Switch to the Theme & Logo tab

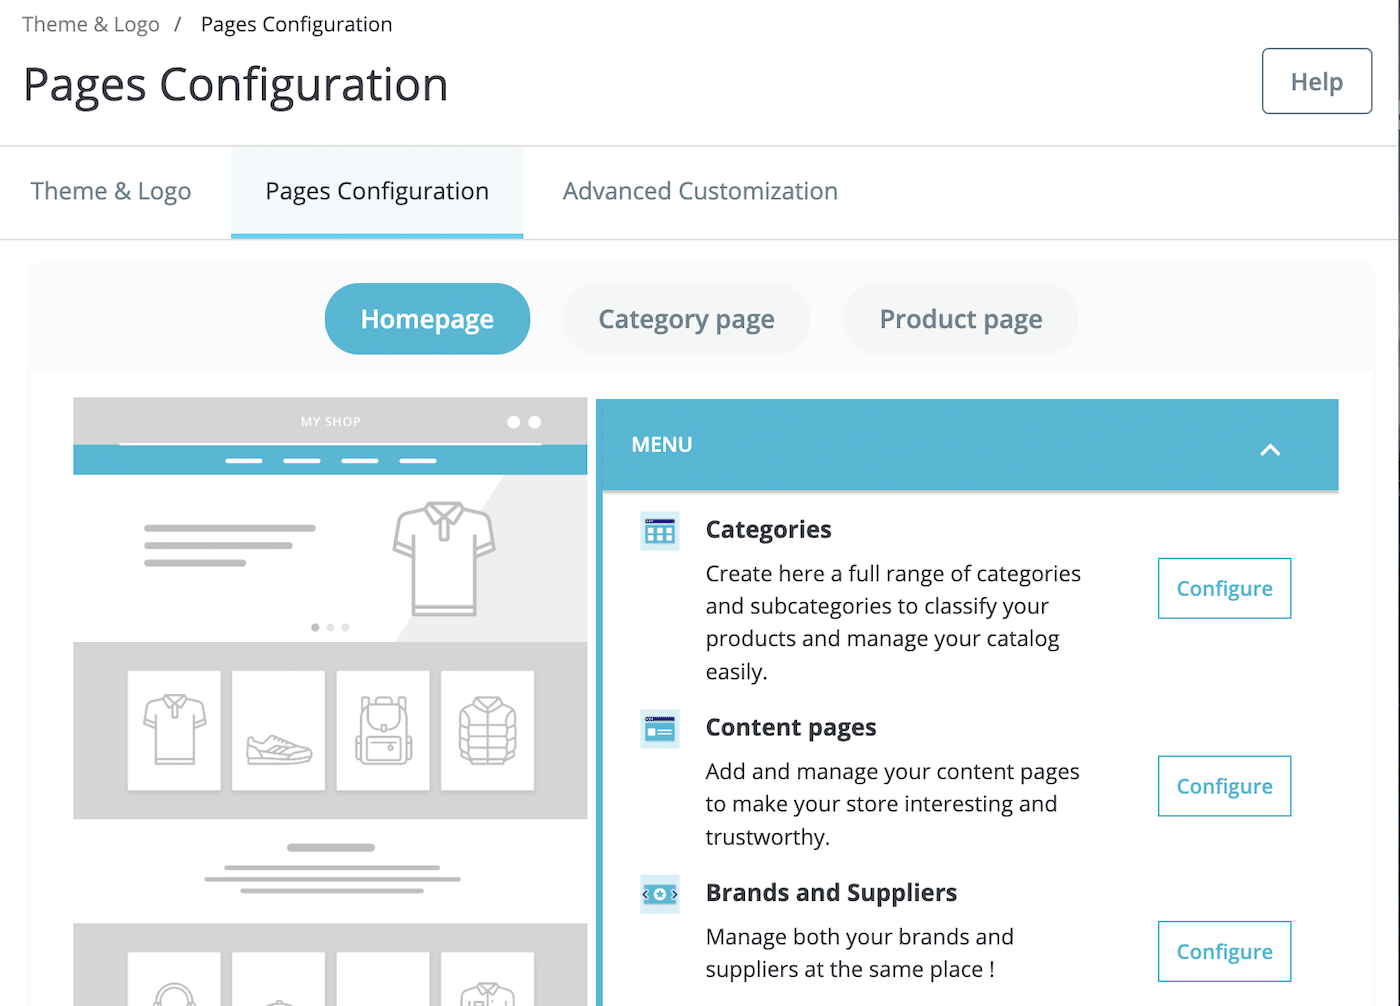click(x=111, y=190)
